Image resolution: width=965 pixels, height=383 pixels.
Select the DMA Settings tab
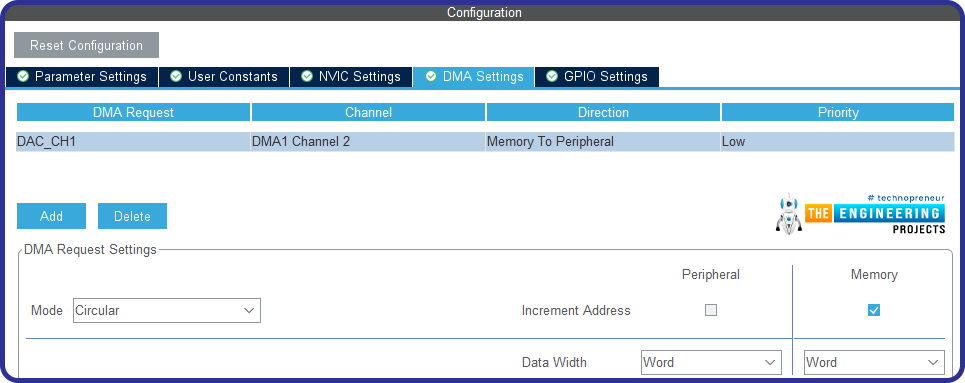tap(474, 76)
